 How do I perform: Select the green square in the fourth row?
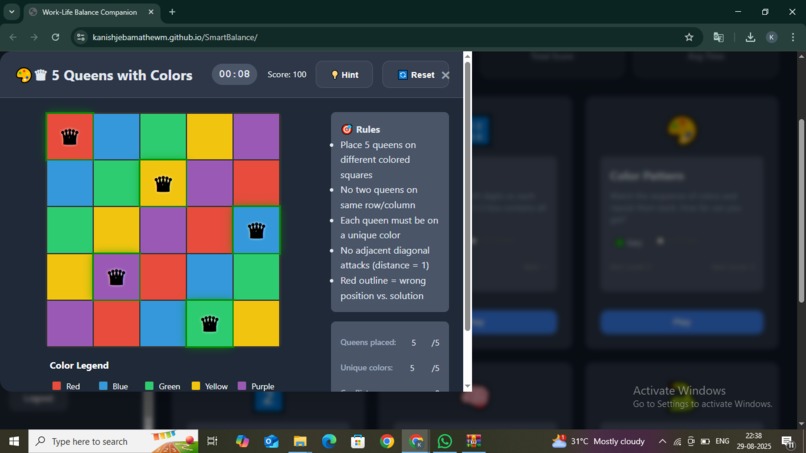257,277
